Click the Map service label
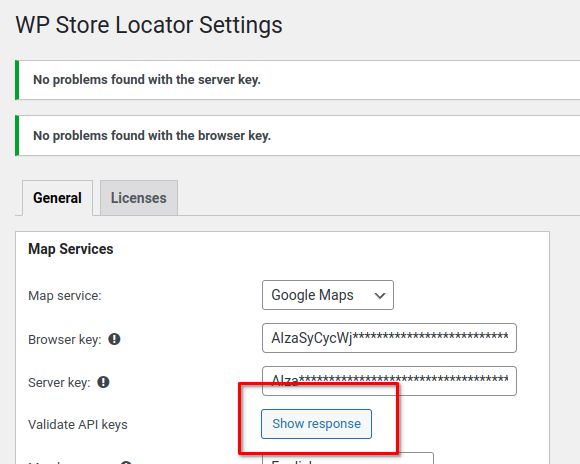 (x=65, y=296)
